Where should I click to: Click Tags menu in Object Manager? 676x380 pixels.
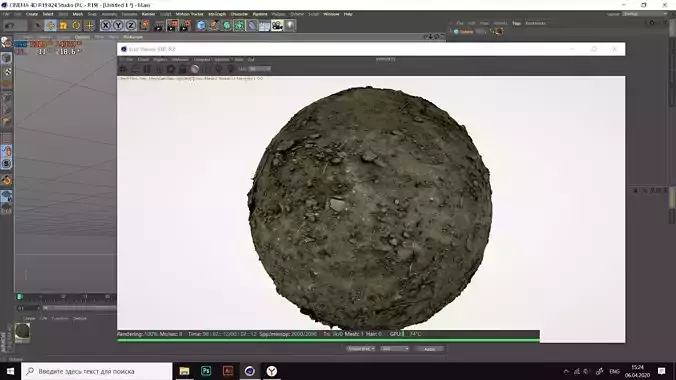pyautogui.click(x=516, y=23)
